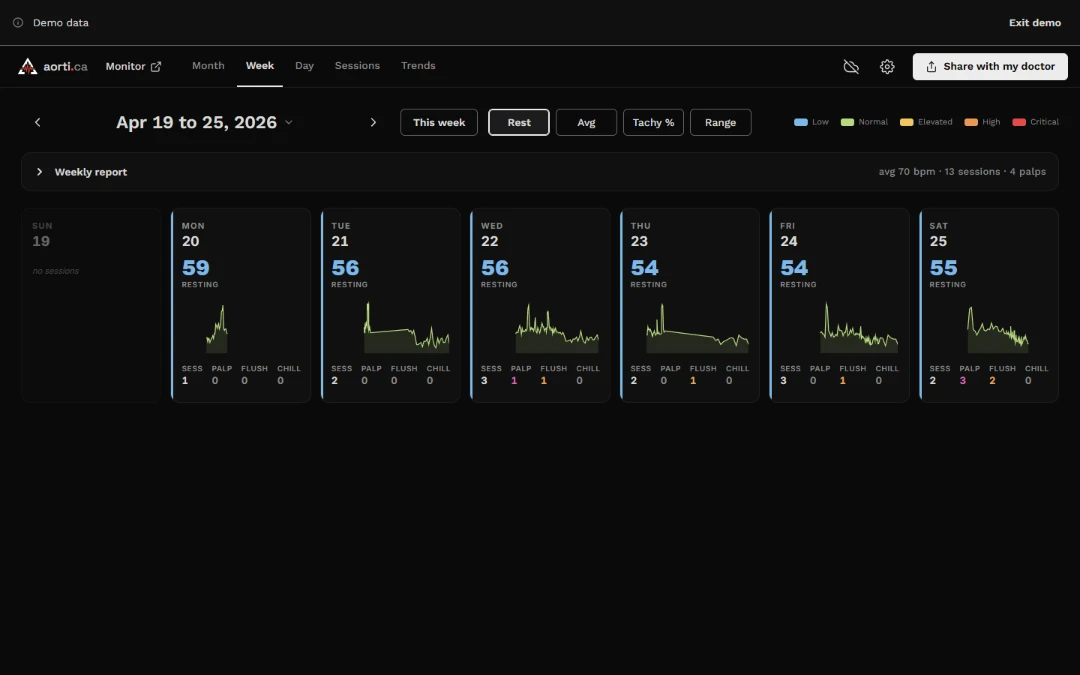
Task: Click the Normal green legend swatch
Action: (847, 122)
